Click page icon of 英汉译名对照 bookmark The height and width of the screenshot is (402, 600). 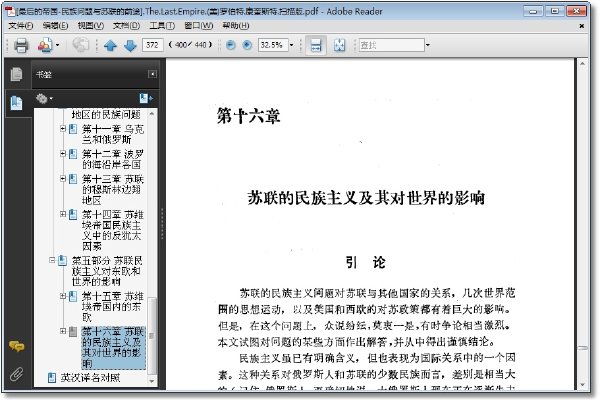51,378
